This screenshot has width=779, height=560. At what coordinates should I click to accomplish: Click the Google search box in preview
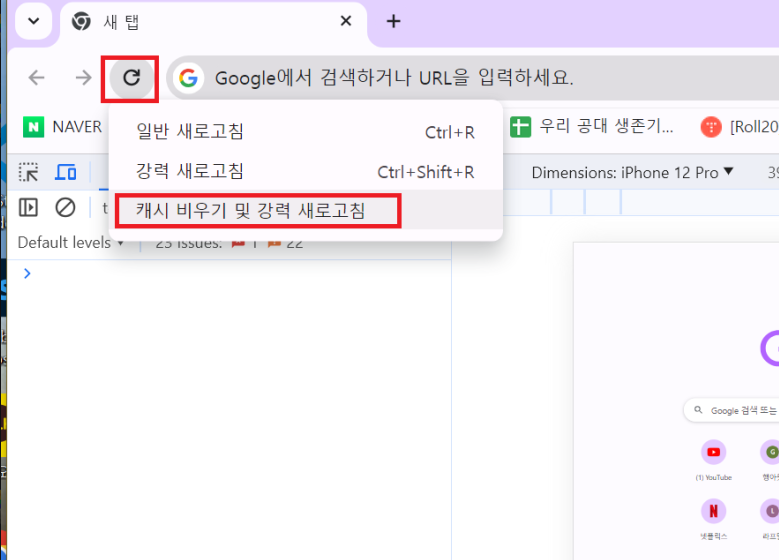(731, 410)
